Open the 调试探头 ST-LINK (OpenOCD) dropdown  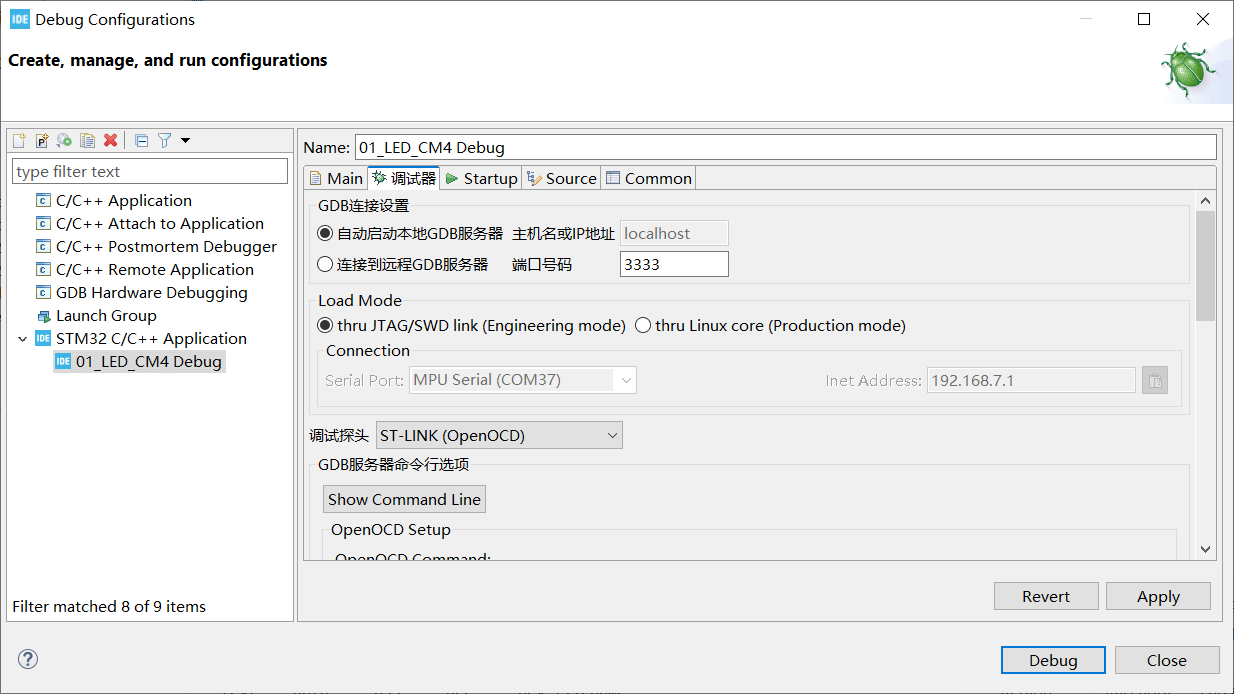point(499,436)
